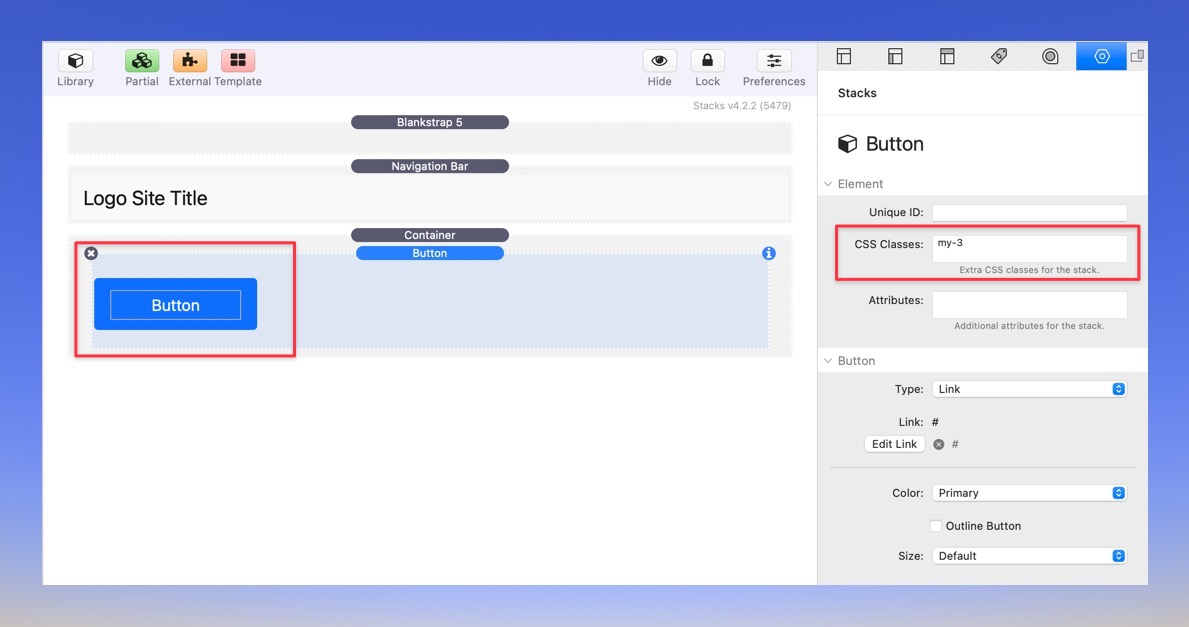Click the cube icon beside Button heading

(x=847, y=144)
